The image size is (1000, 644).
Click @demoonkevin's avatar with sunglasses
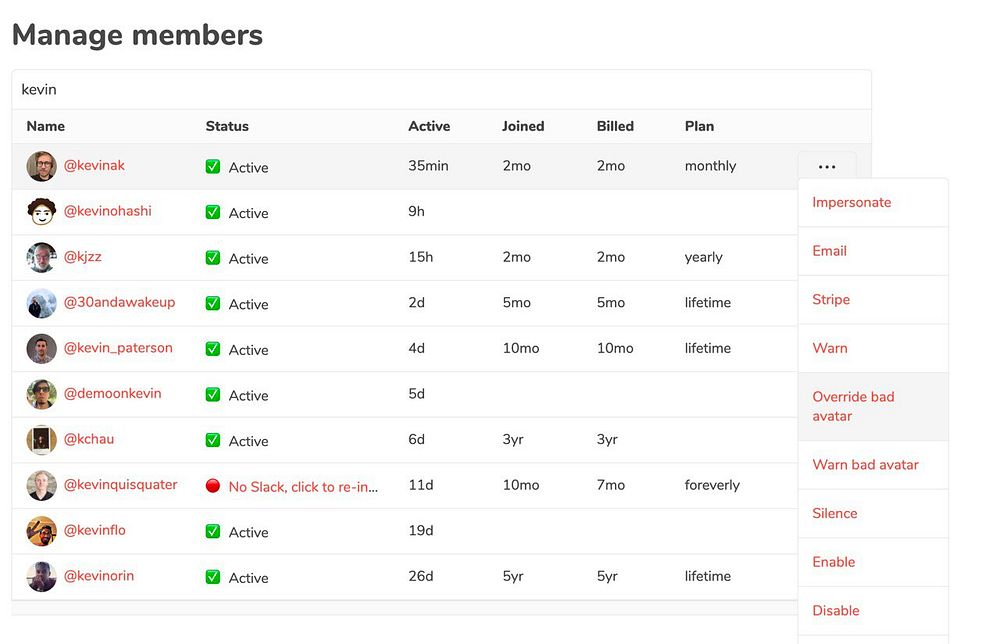coord(41,394)
